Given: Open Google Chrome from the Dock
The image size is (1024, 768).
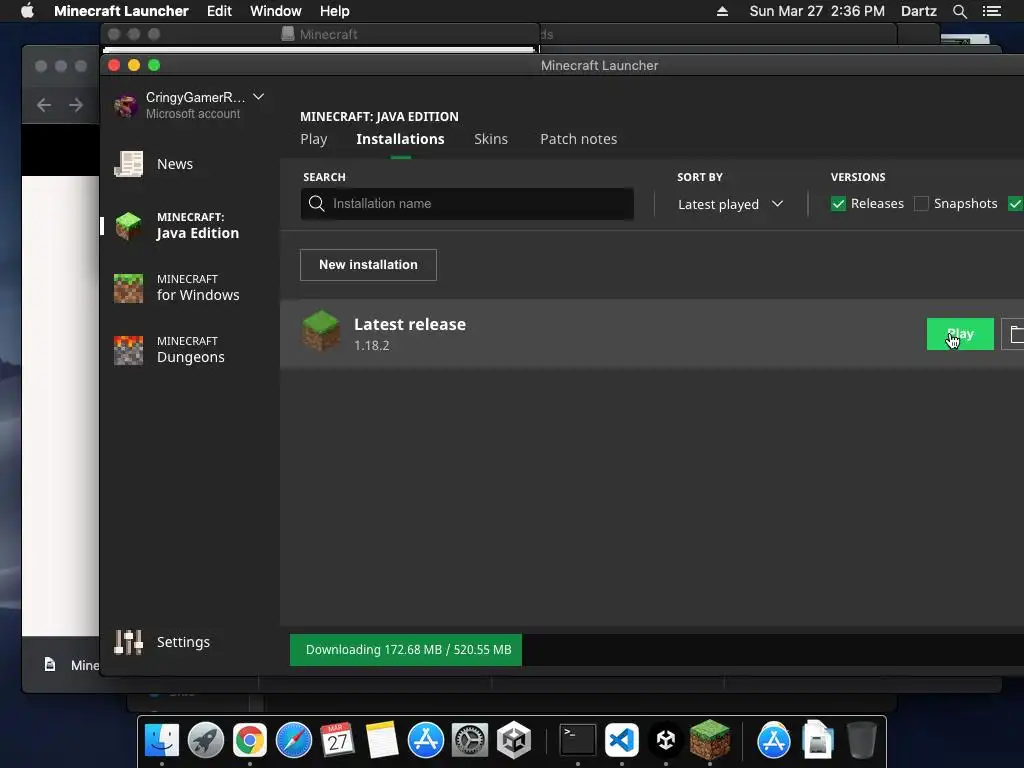Looking at the screenshot, I should [x=249, y=741].
